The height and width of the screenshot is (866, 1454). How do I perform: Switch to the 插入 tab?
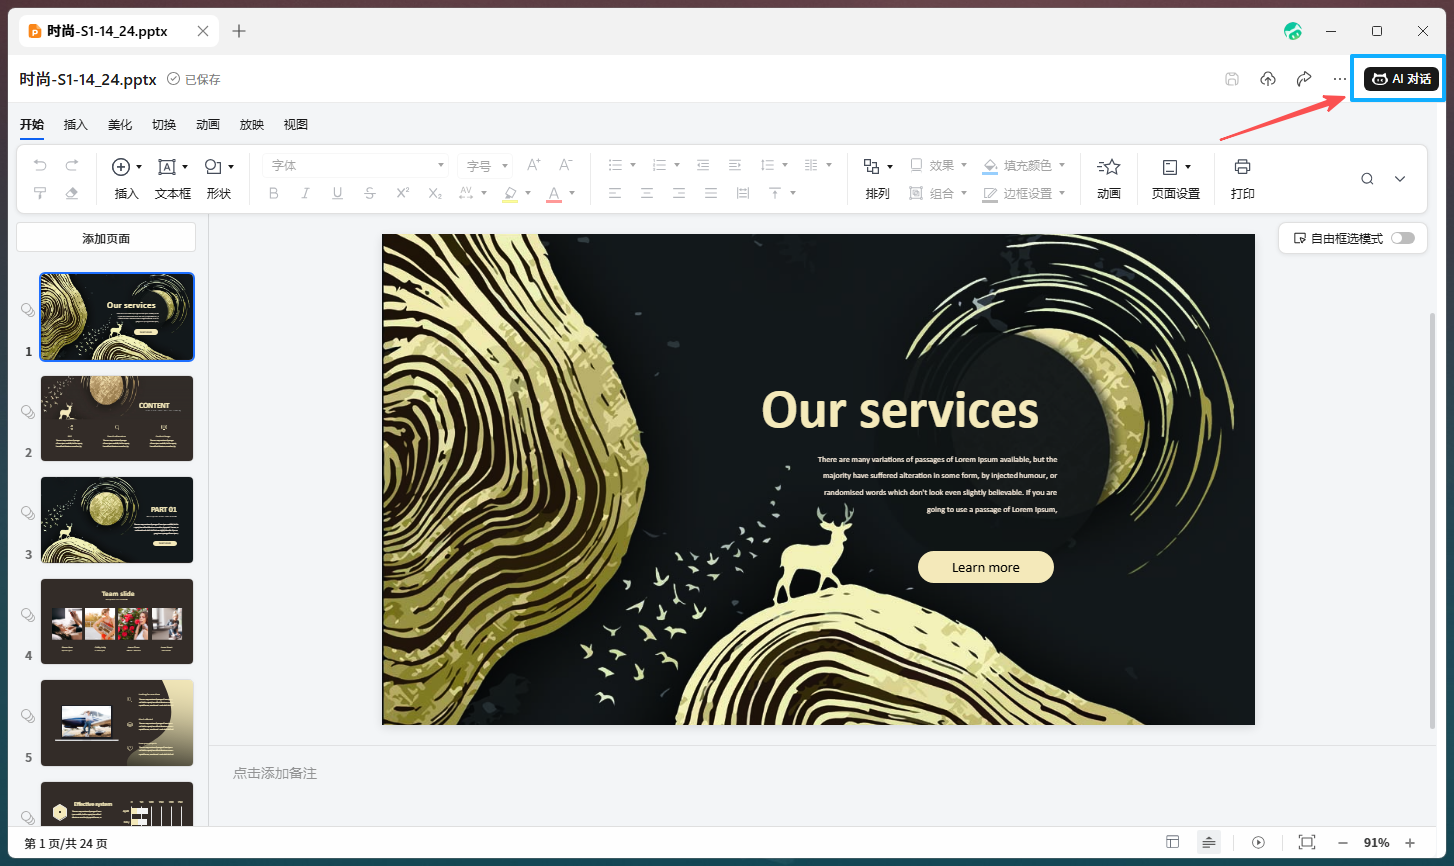pos(76,125)
